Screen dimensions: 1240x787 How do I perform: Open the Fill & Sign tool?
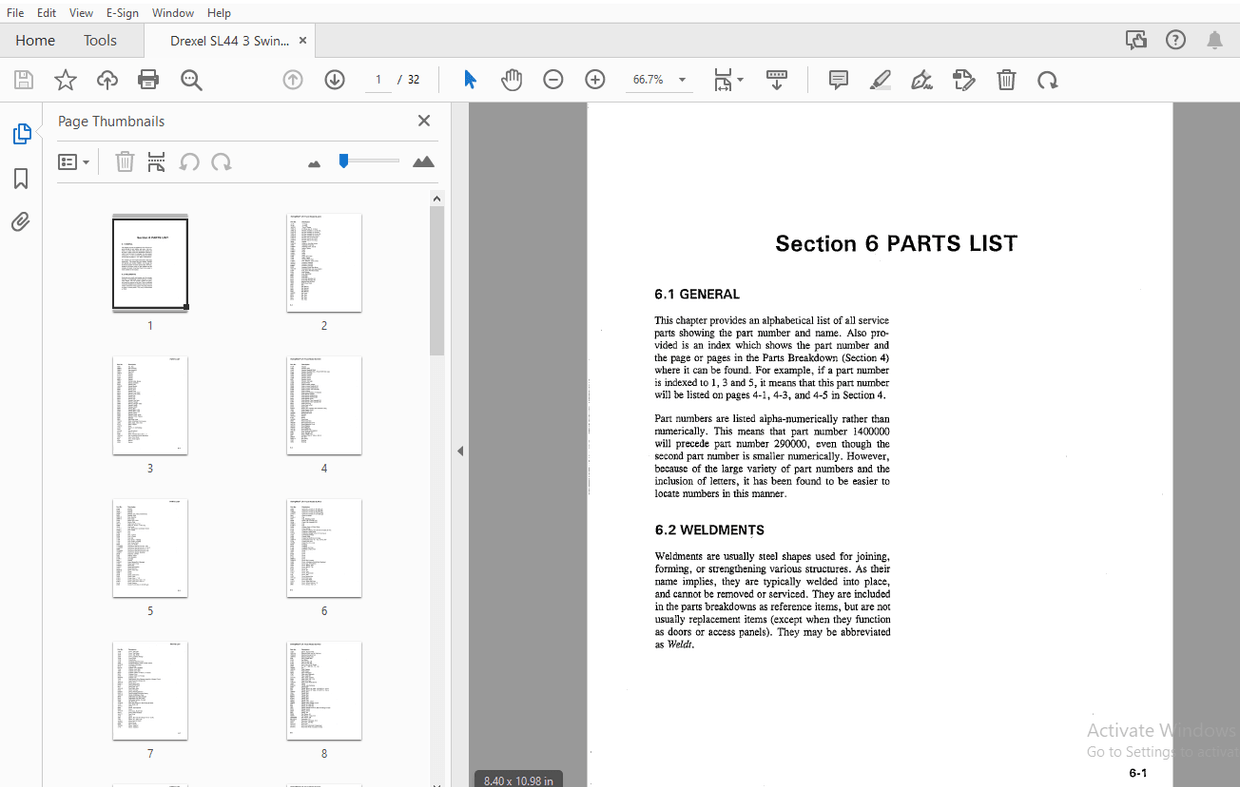click(x=921, y=79)
